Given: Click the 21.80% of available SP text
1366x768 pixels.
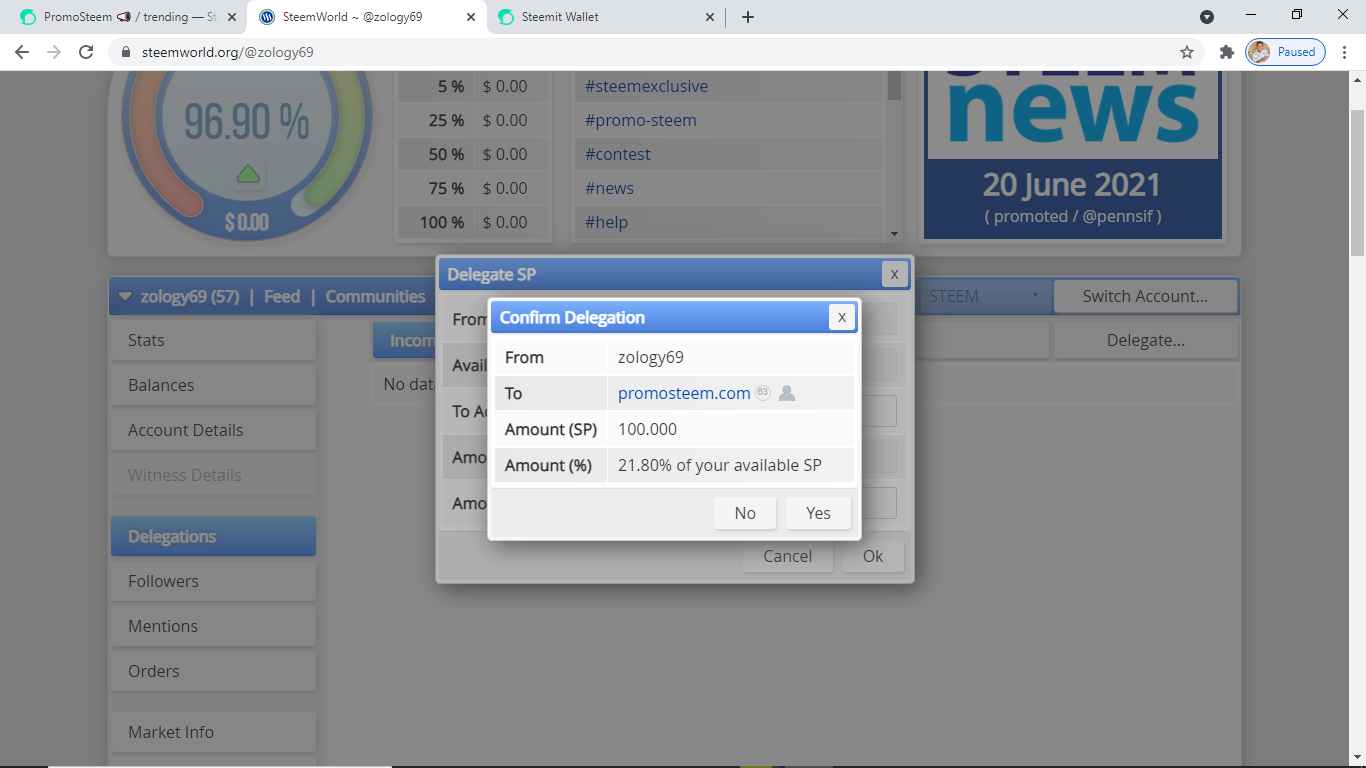Looking at the screenshot, I should 720,465.
